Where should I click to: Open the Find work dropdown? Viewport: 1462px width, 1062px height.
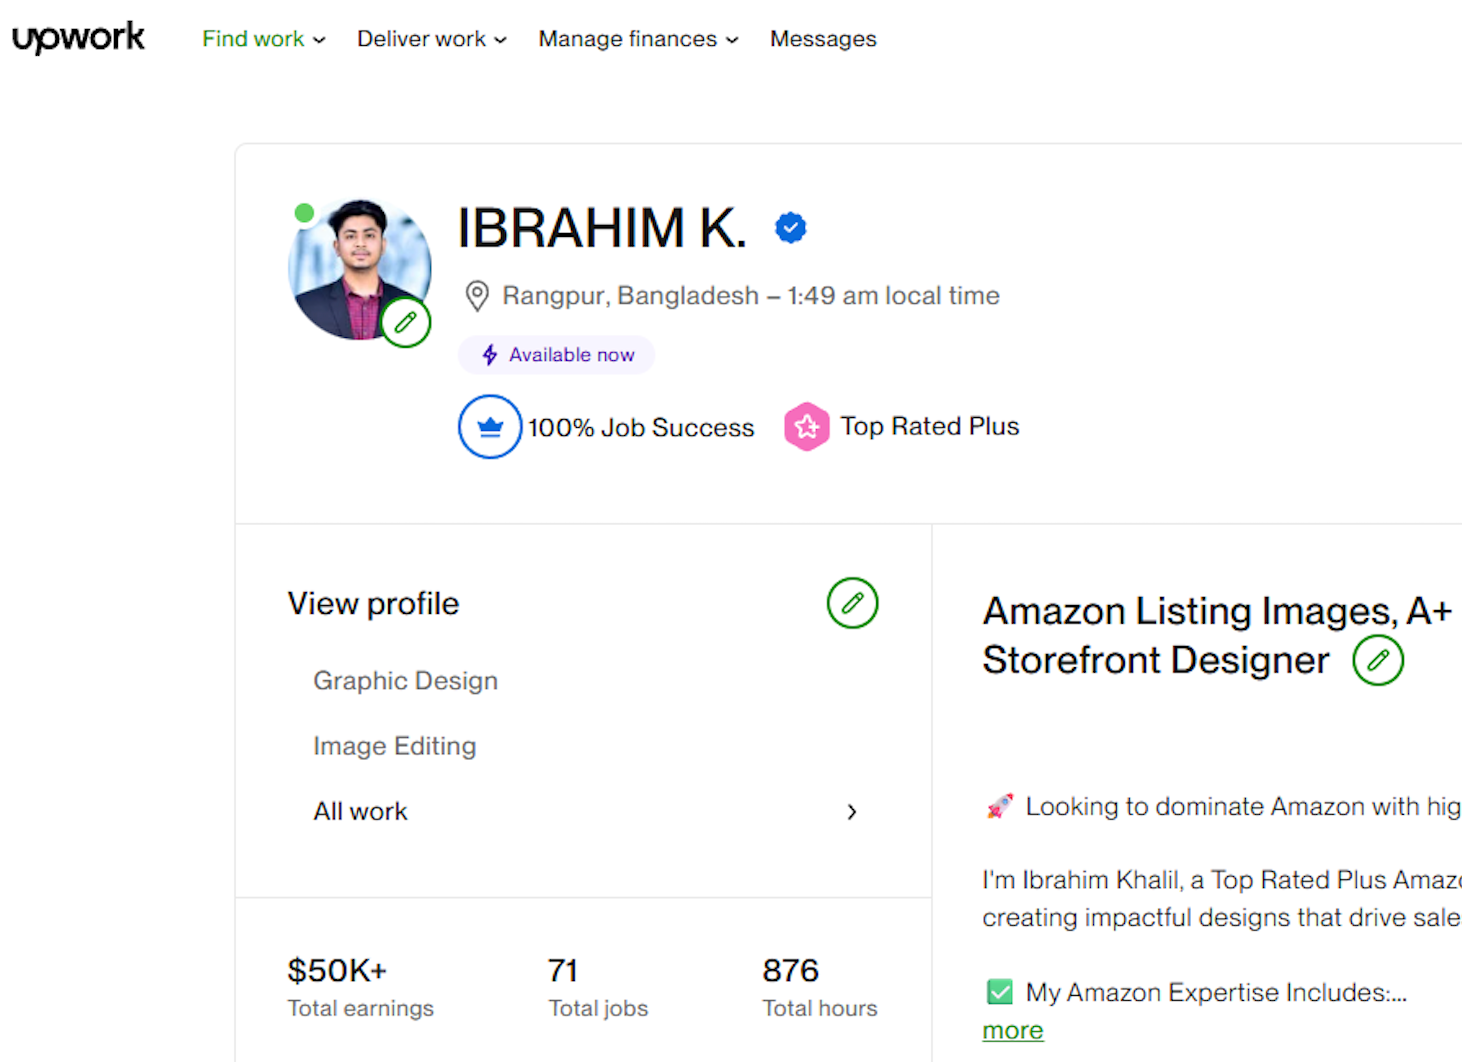263,39
